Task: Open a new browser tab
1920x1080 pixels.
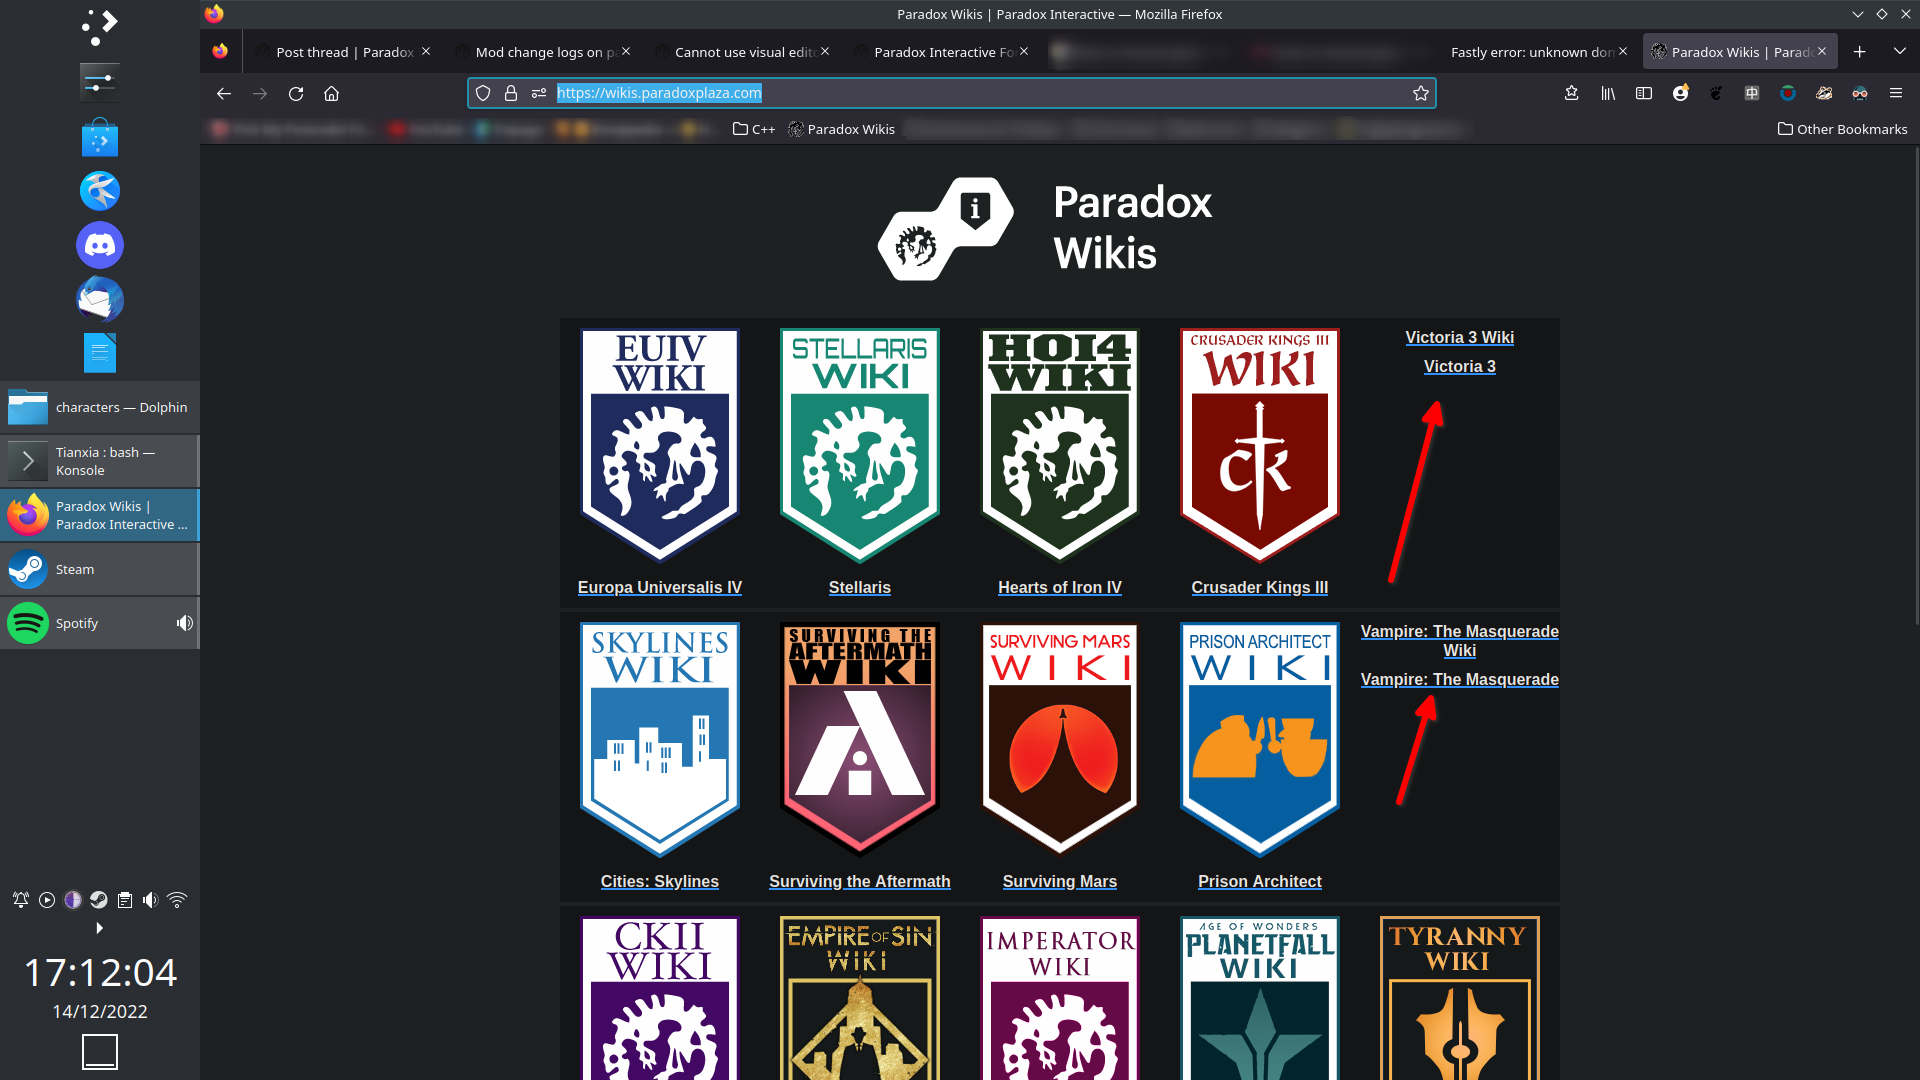Action: tap(1860, 52)
